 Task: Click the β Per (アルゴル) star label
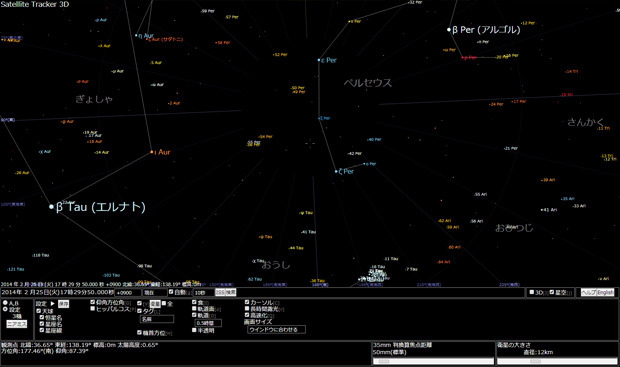(x=486, y=30)
